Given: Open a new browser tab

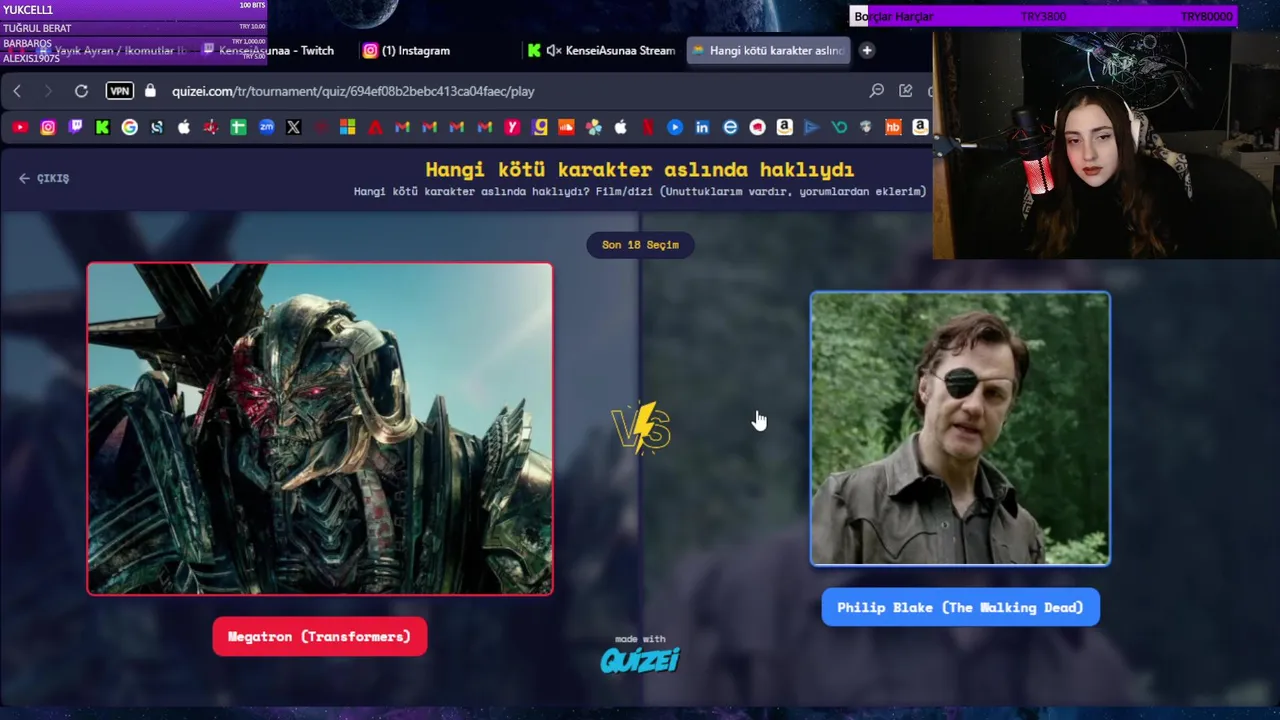Looking at the screenshot, I should [x=867, y=50].
